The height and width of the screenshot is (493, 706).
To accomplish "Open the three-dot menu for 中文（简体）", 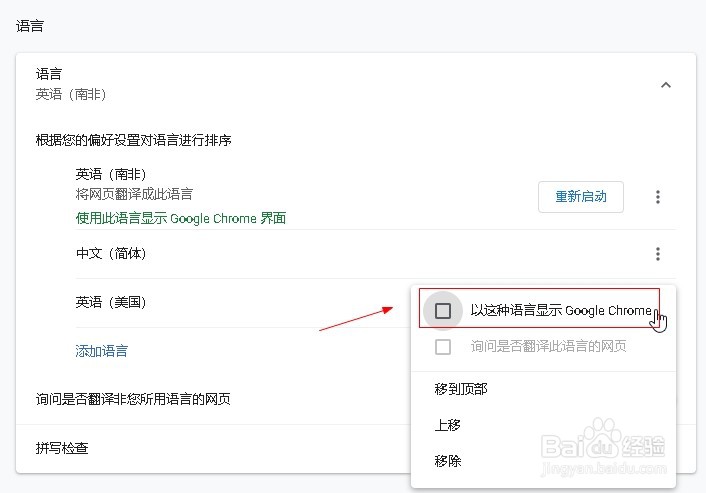I will coord(657,254).
